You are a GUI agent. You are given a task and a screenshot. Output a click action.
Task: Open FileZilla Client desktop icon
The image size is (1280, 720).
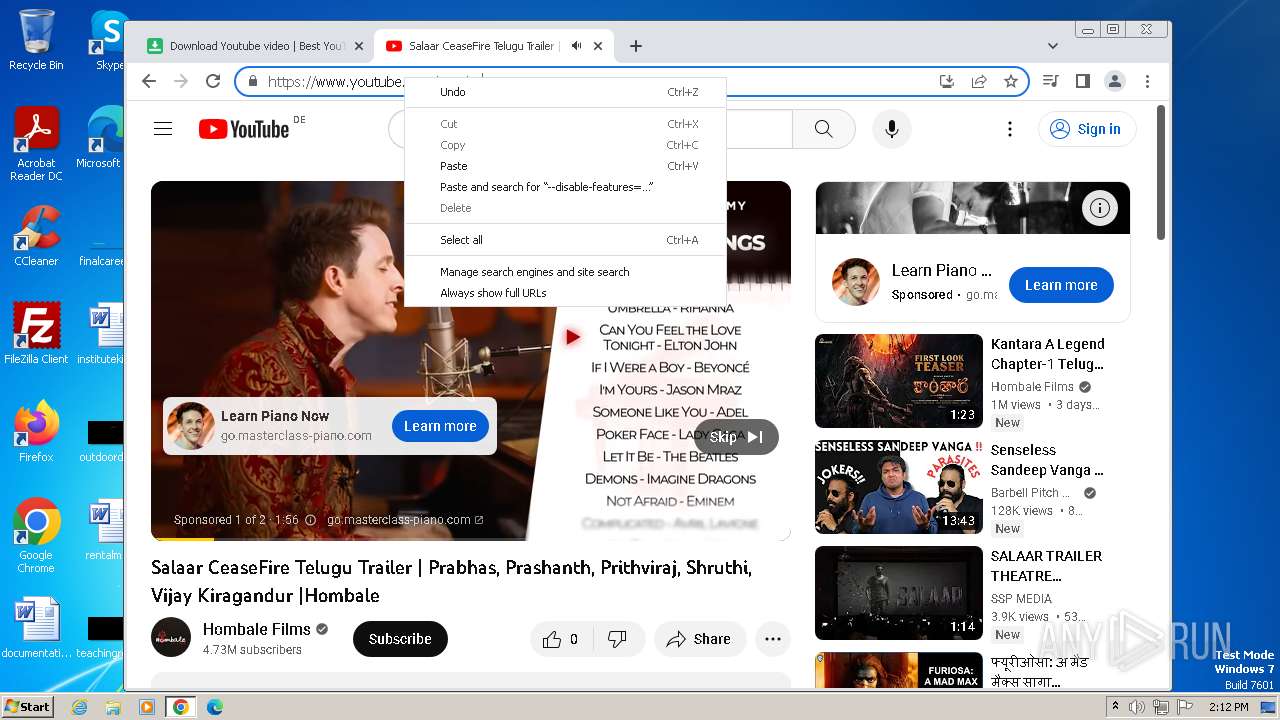(36, 333)
